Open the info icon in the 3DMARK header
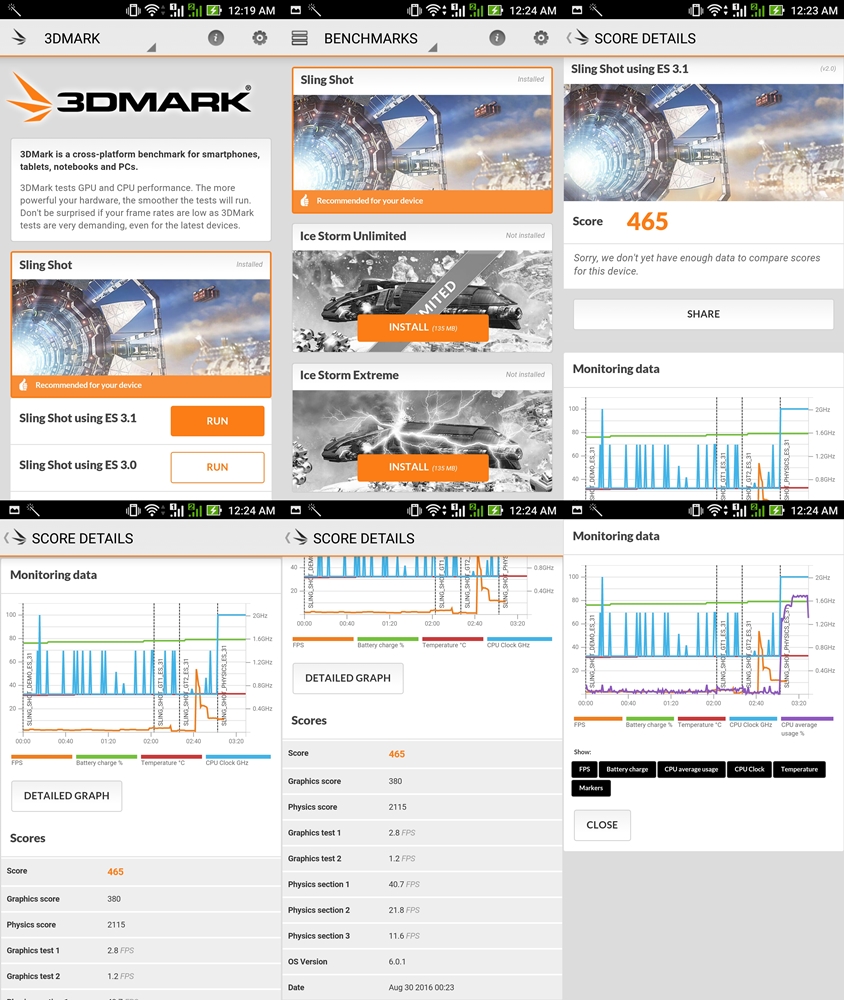844x1000 pixels. (x=215, y=38)
